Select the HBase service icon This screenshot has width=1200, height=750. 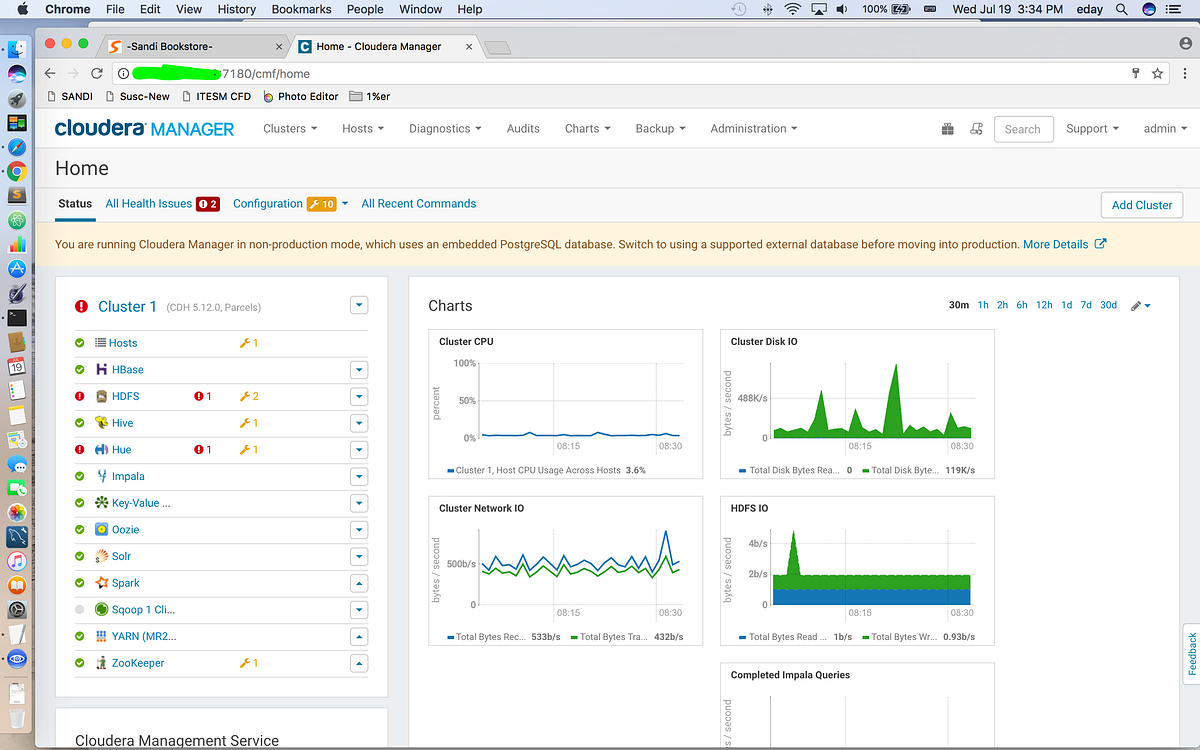[101, 369]
